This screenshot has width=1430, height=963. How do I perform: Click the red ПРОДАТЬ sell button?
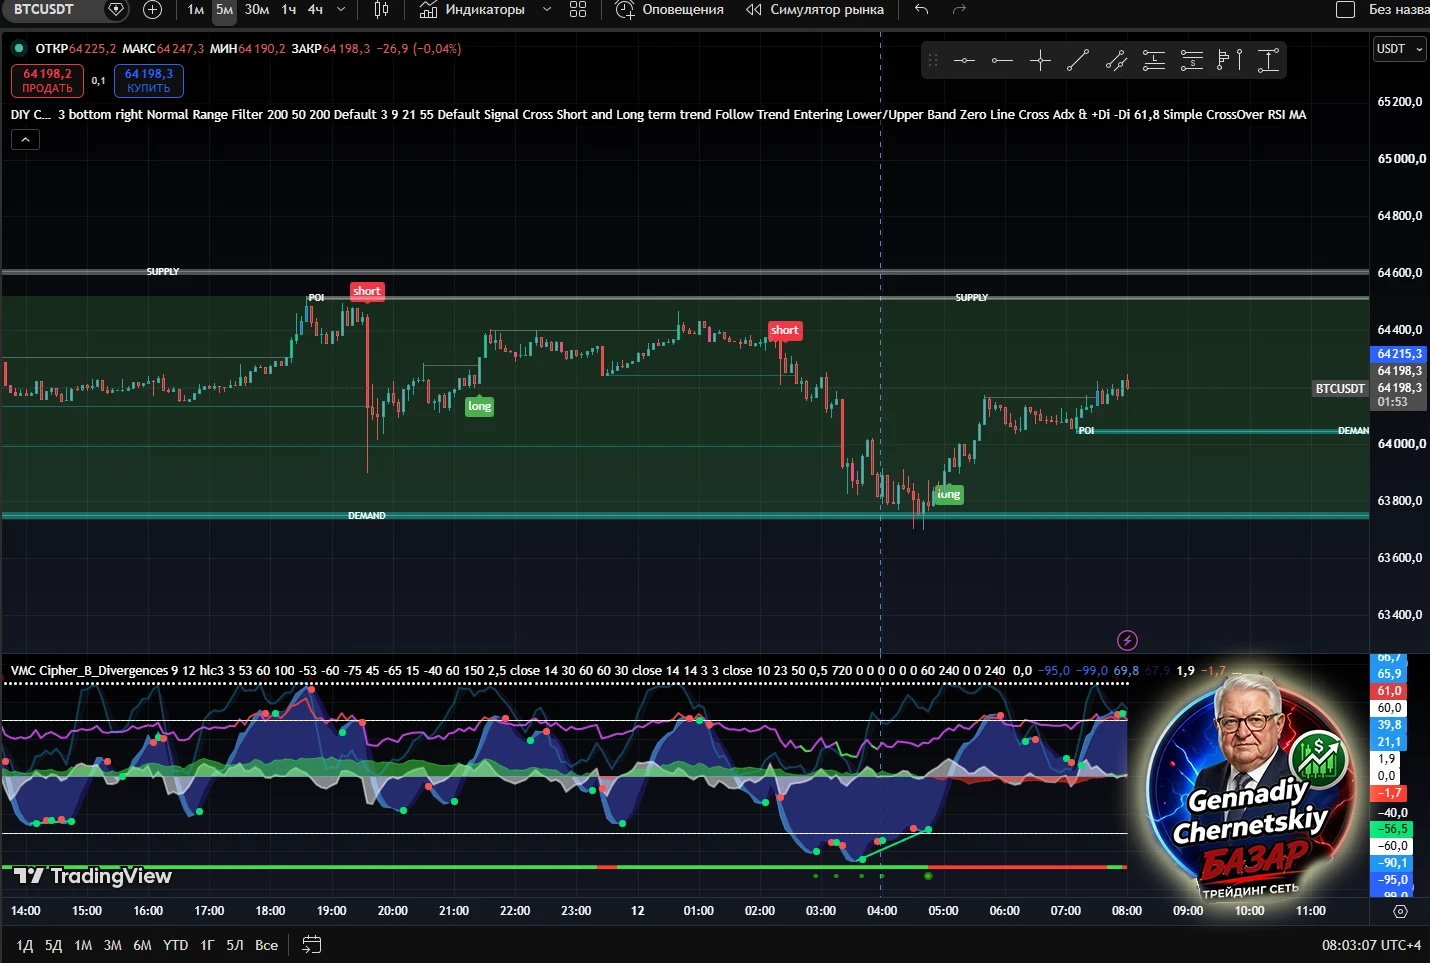tap(47, 81)
